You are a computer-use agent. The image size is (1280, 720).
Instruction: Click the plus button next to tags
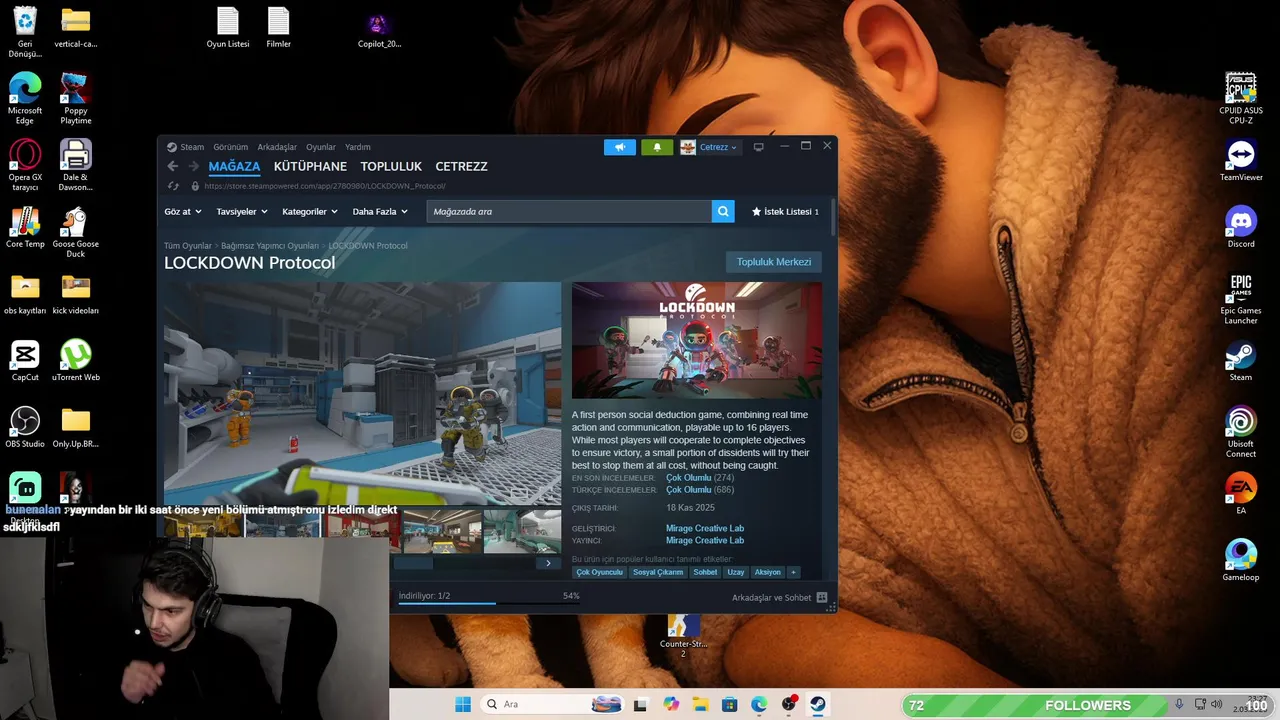point(793,572)
